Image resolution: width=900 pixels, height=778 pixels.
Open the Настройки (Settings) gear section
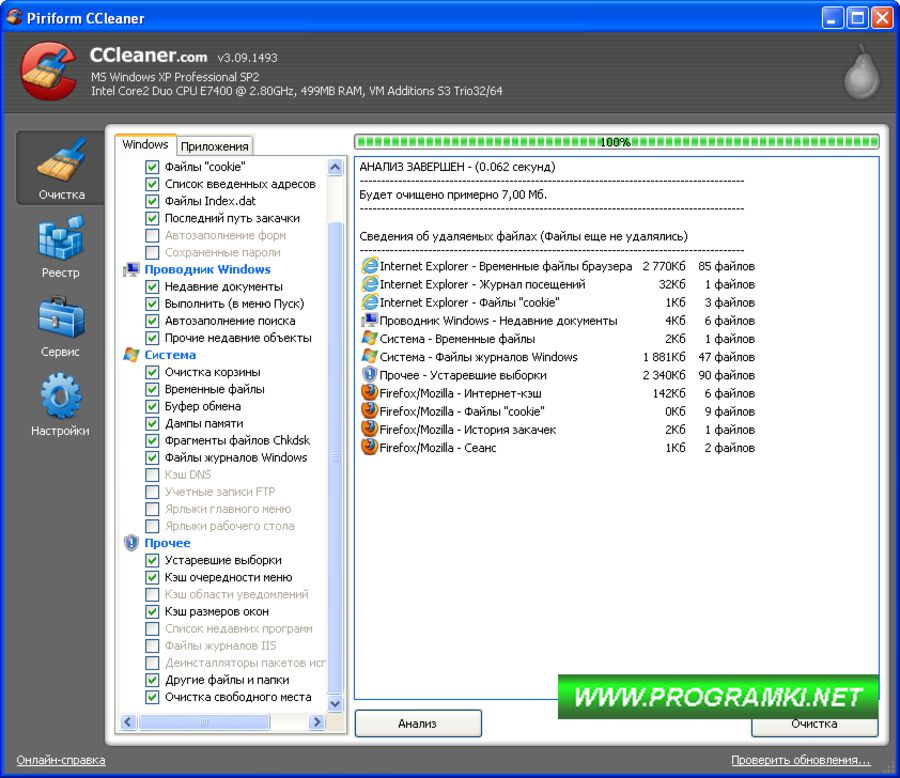pos(61,405)
